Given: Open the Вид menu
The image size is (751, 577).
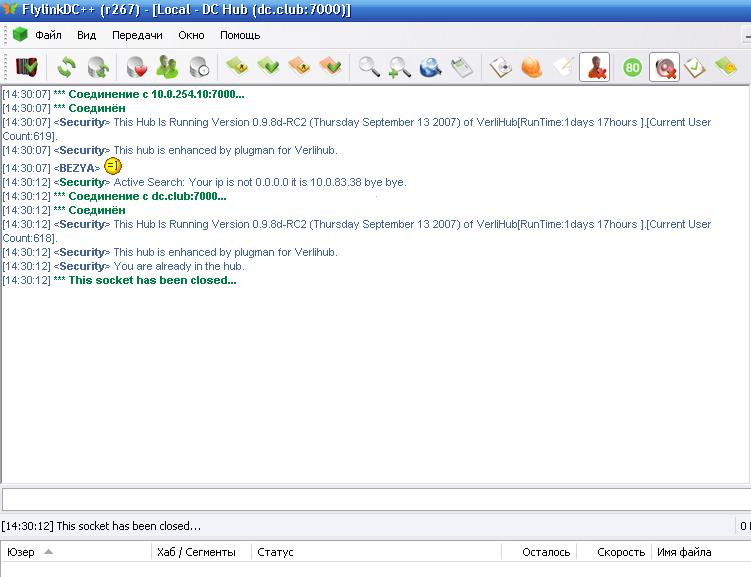Looking at the screenshot, I should (x=86, y=35).
